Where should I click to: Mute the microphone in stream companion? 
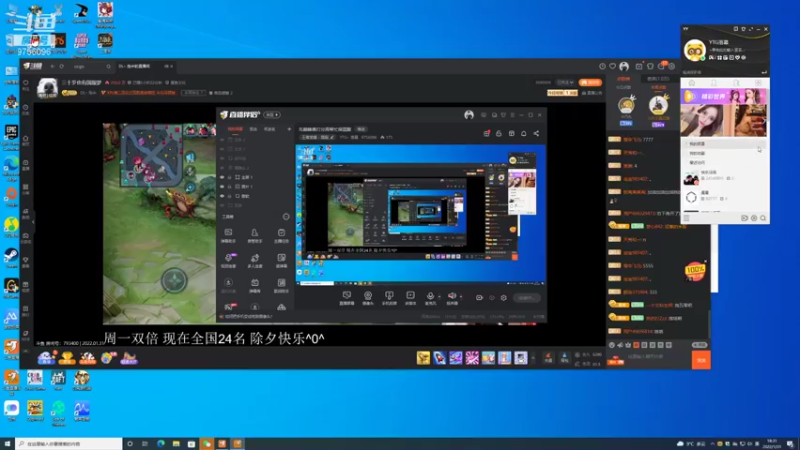(430, 296)
